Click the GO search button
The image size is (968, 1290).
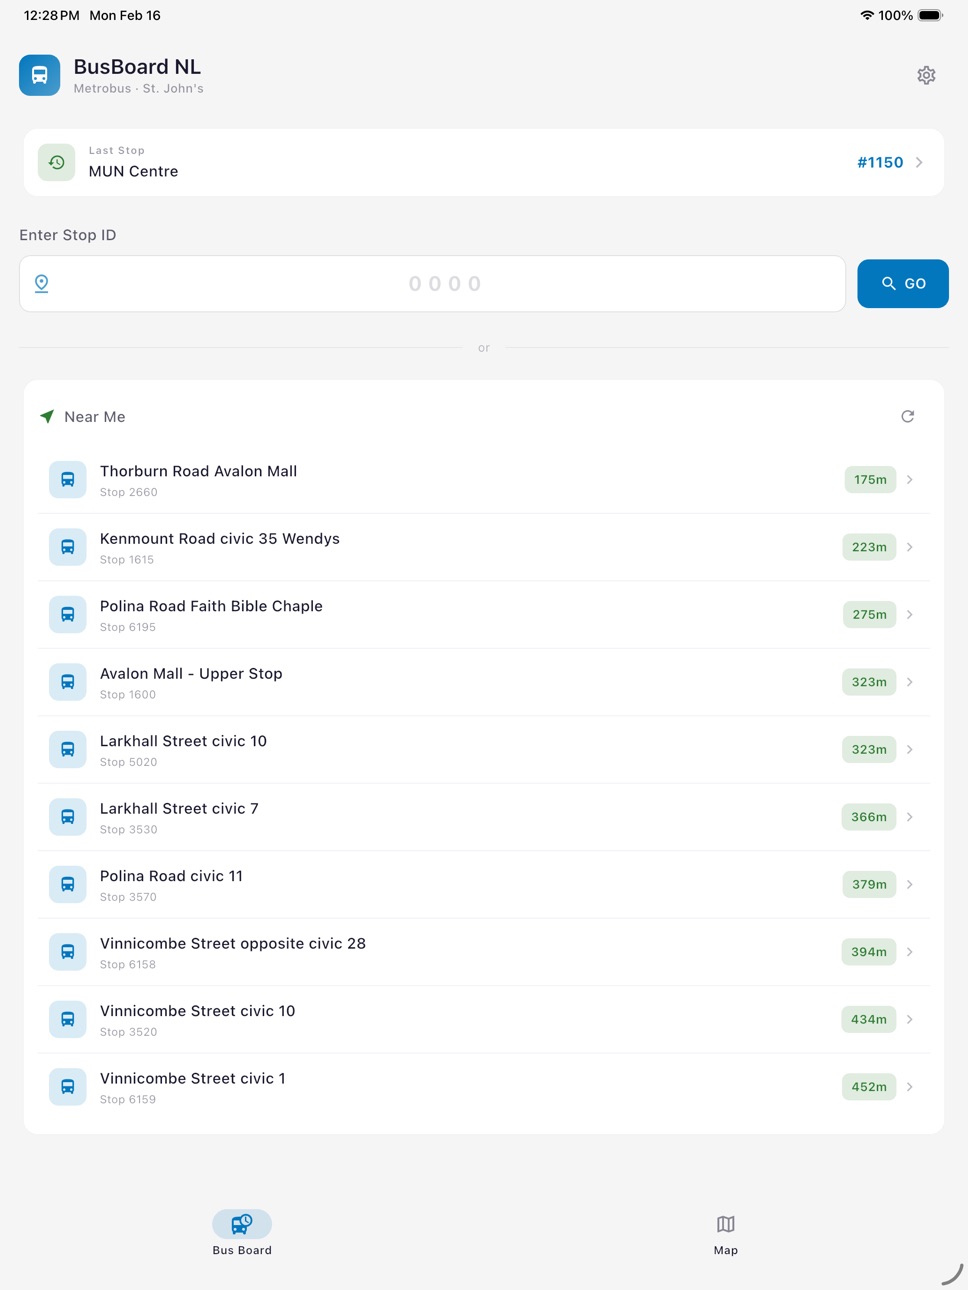[x=903, y=284]
